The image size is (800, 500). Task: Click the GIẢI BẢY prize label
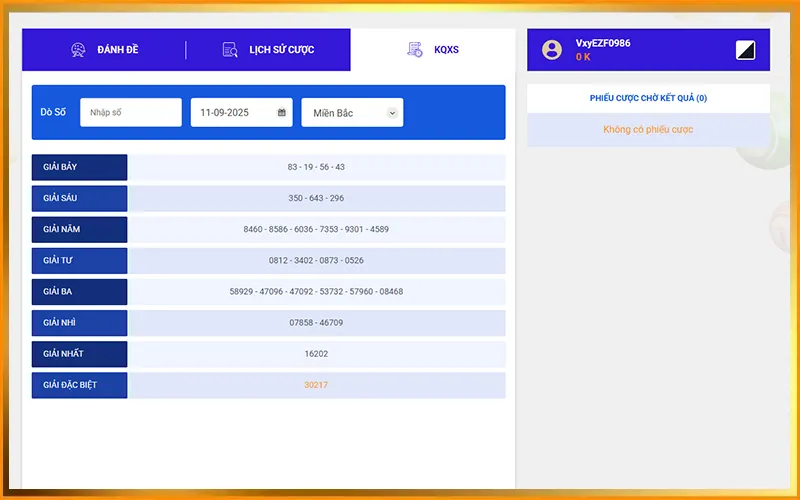[79, 167]
